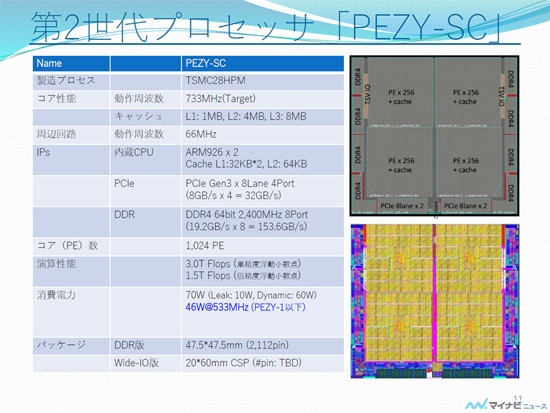The width and height of the screenshot is (550, 413).
Task: Select 'Cache L1:32KB*2, L2: 64KB' text
Action: click(x=246, y=164)
